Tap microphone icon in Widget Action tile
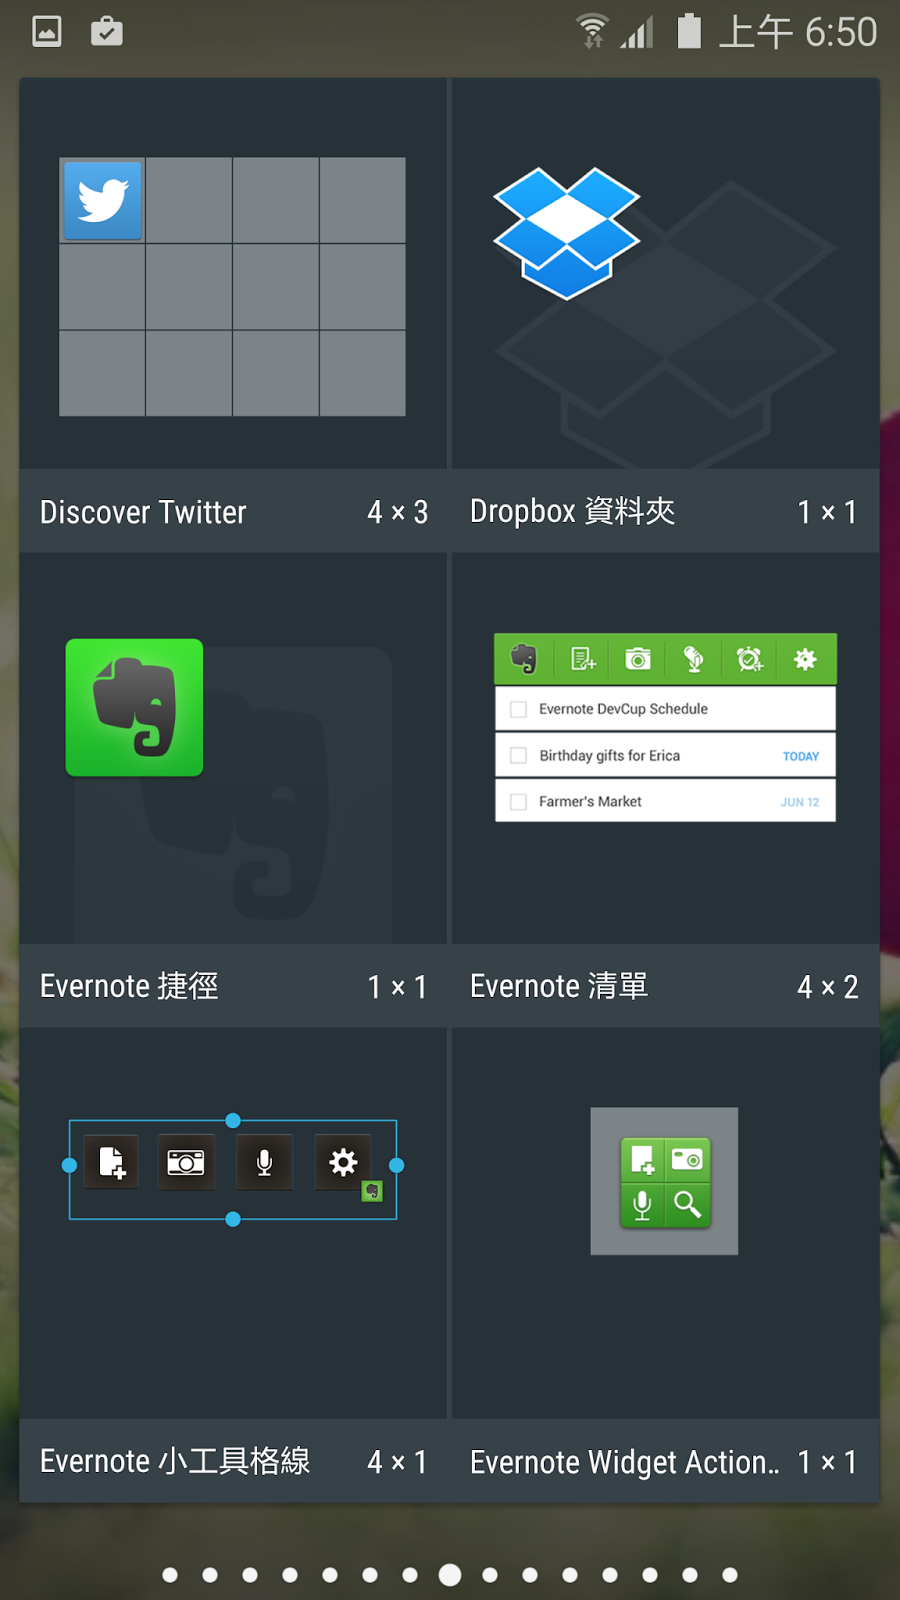 pos(643,1204)
